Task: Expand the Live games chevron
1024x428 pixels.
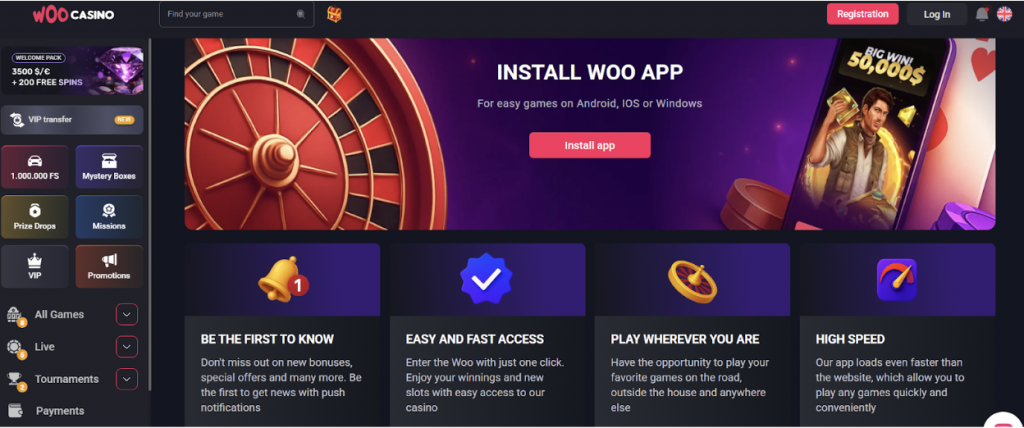Action: click(127, 347)
